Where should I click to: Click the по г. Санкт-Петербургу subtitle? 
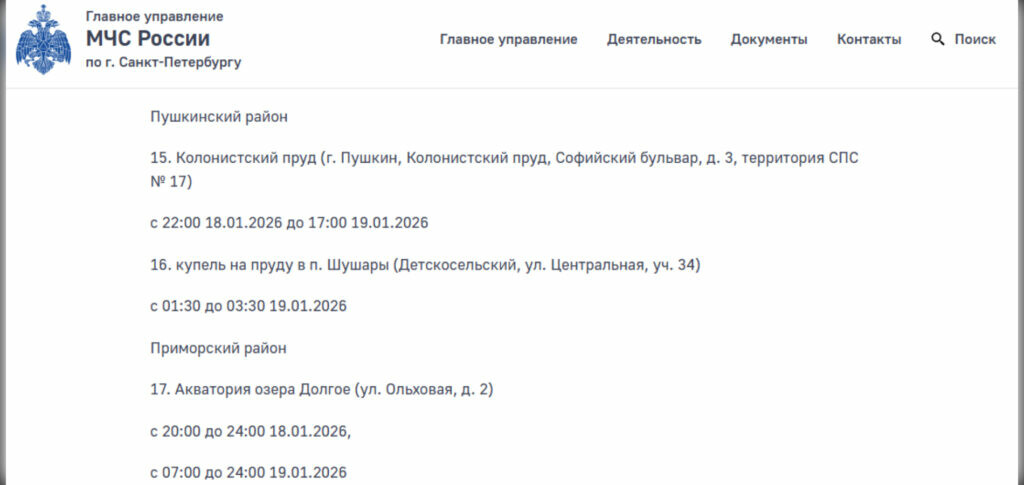[163, 62]
